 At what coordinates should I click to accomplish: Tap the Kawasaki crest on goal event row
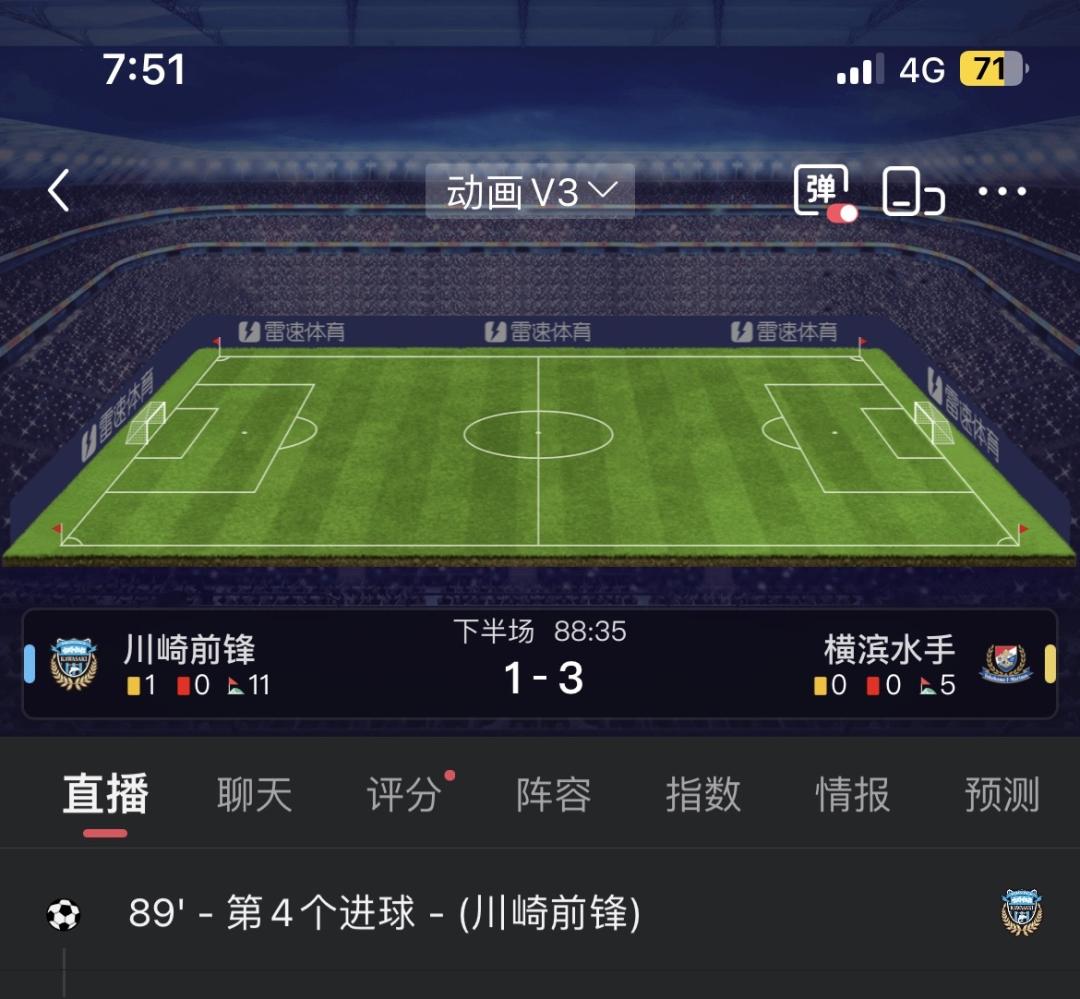pyautogui.click(x=1021, y=912)
